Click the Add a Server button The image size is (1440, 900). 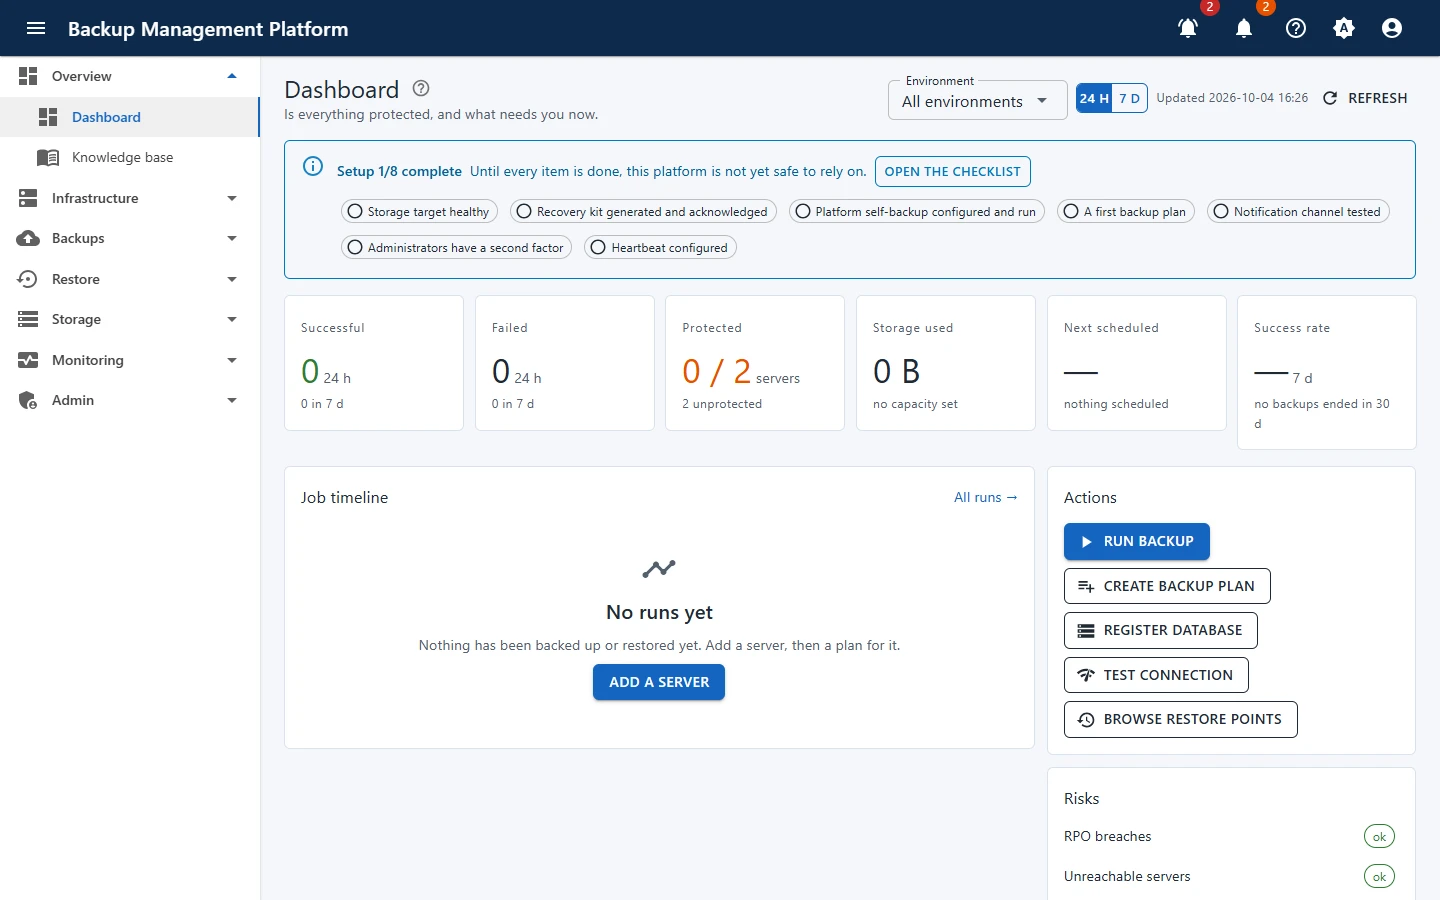click(x=659, y=682)
